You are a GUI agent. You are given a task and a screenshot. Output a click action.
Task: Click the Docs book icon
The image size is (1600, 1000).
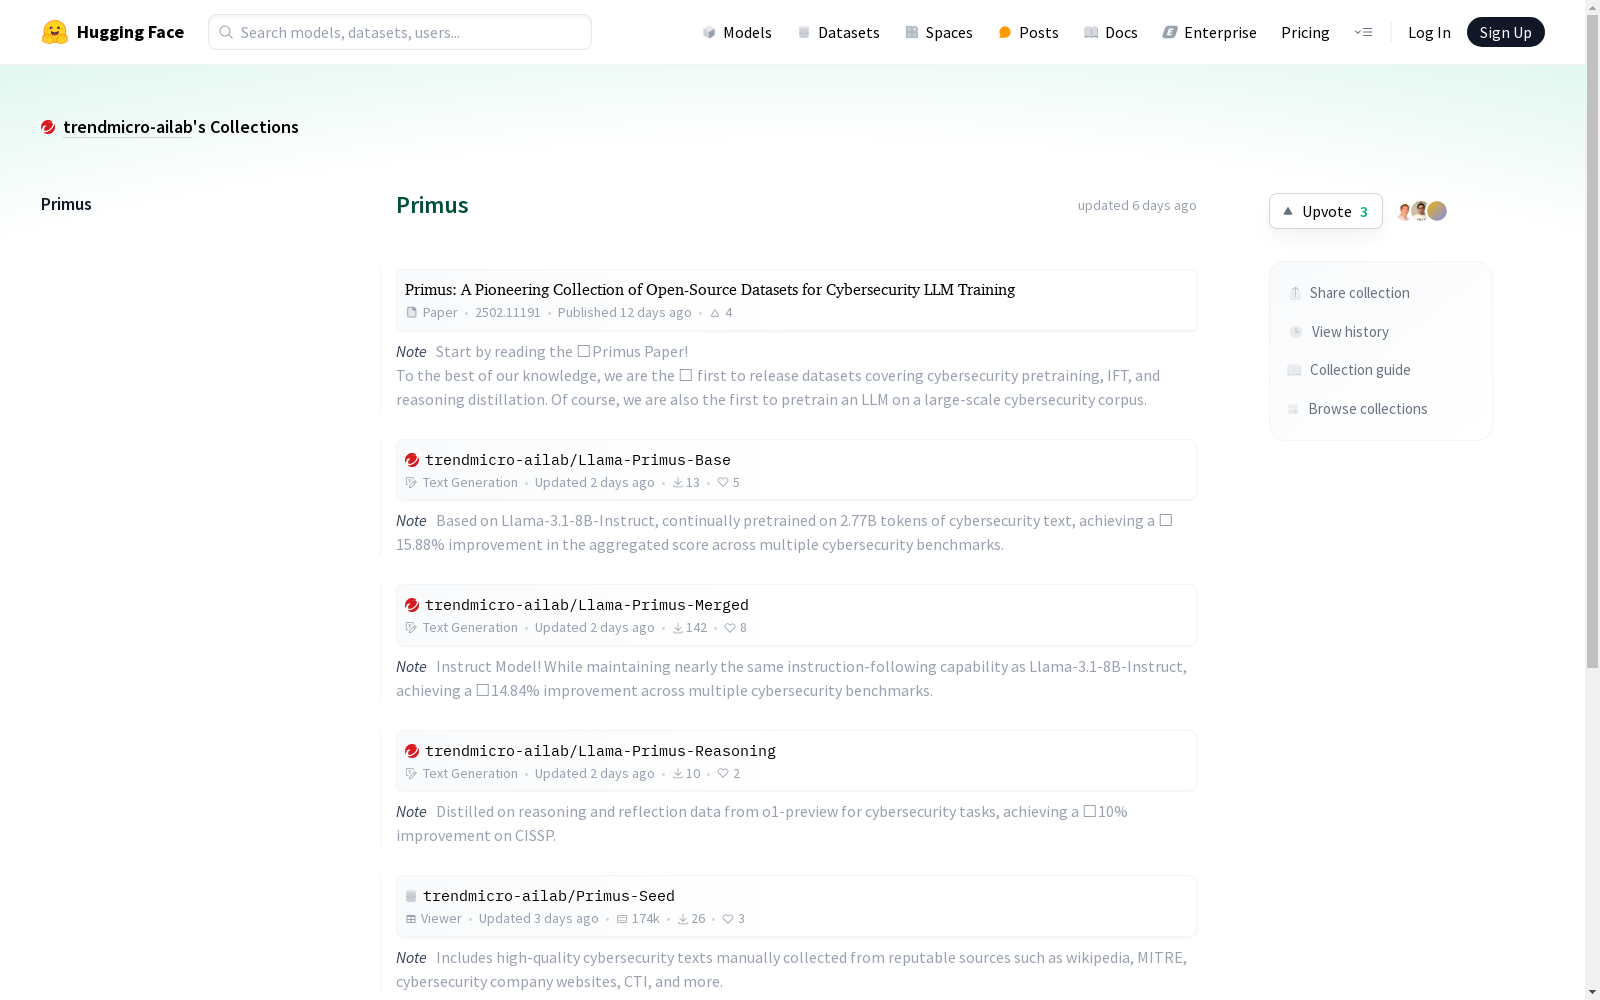pyautogui.click(x=1091, y=32)
